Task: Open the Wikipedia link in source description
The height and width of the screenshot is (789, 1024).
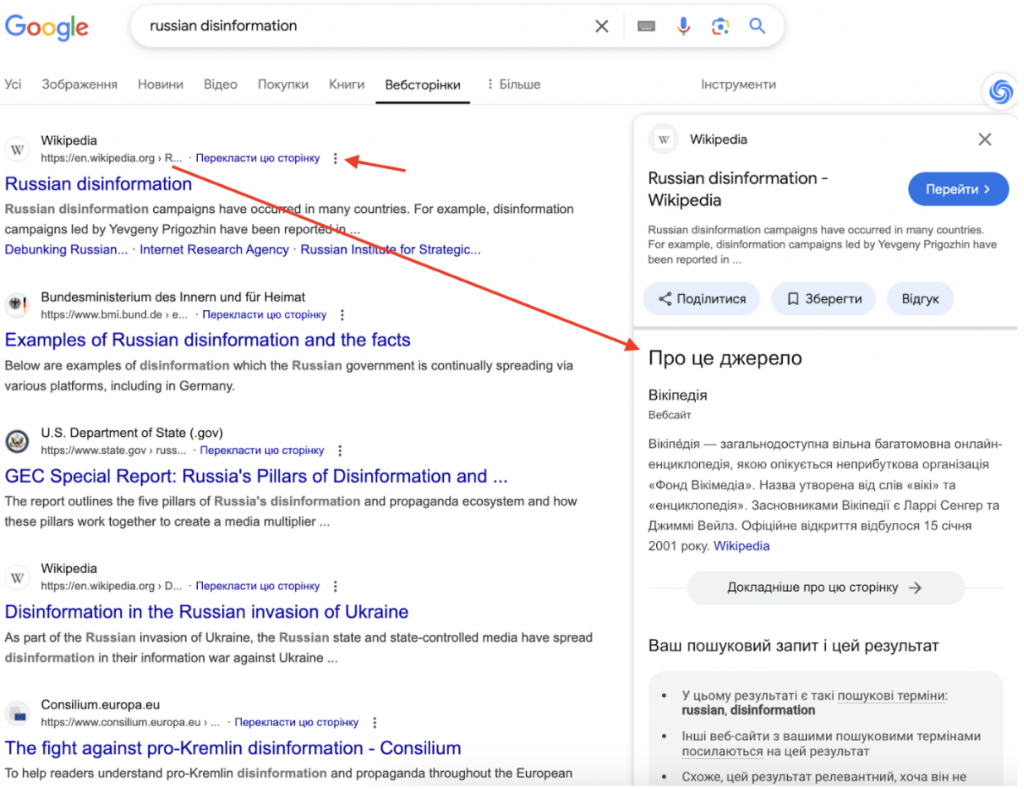Action: point(741,546)
